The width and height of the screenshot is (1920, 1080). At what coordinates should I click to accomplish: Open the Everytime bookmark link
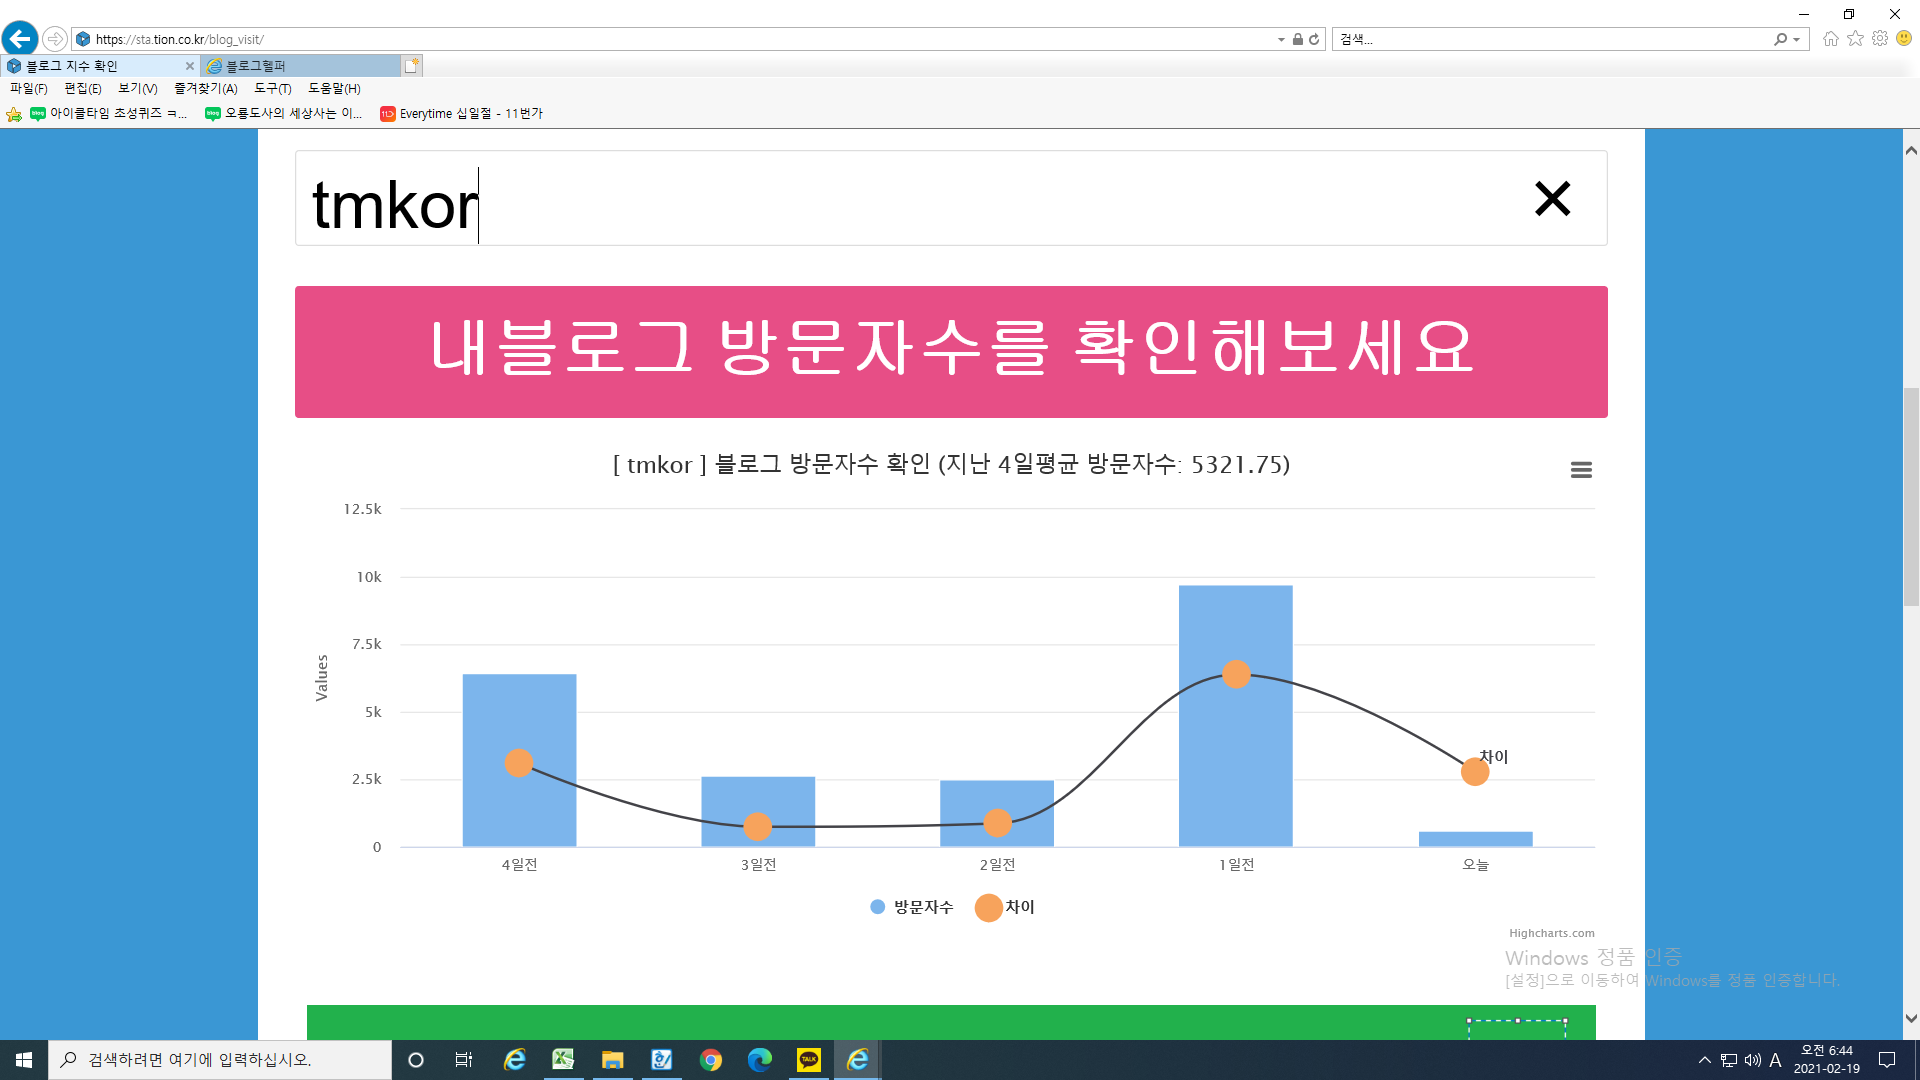pyautogui.click(x=461, y=114)
